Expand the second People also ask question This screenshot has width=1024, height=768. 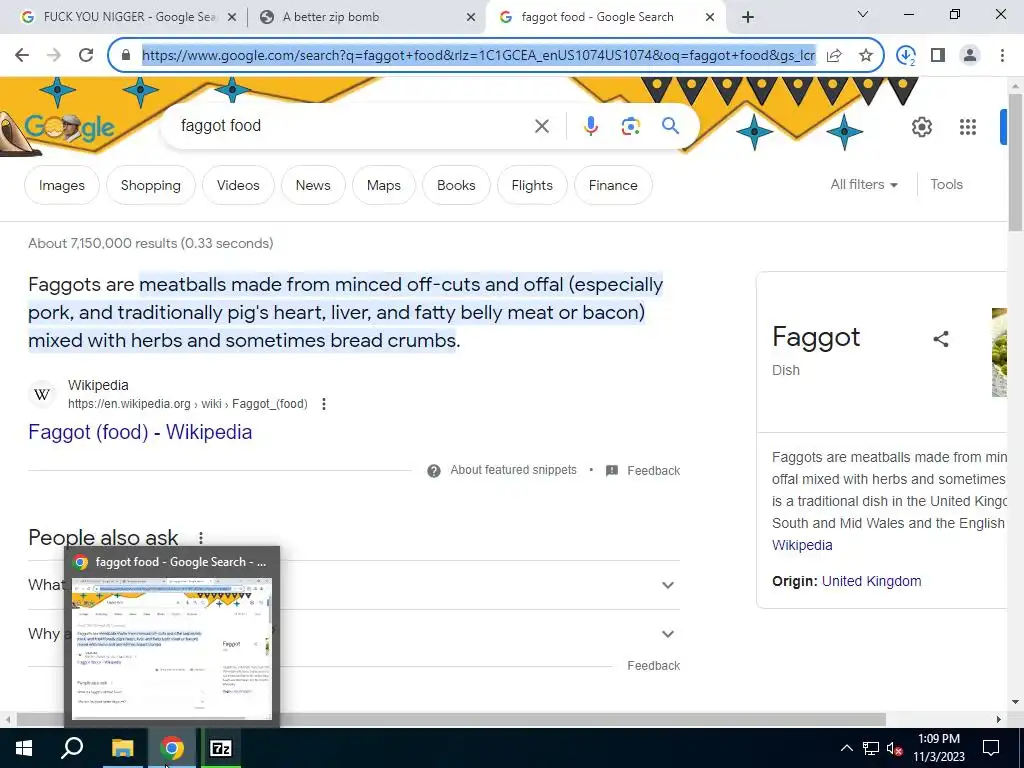354,634
